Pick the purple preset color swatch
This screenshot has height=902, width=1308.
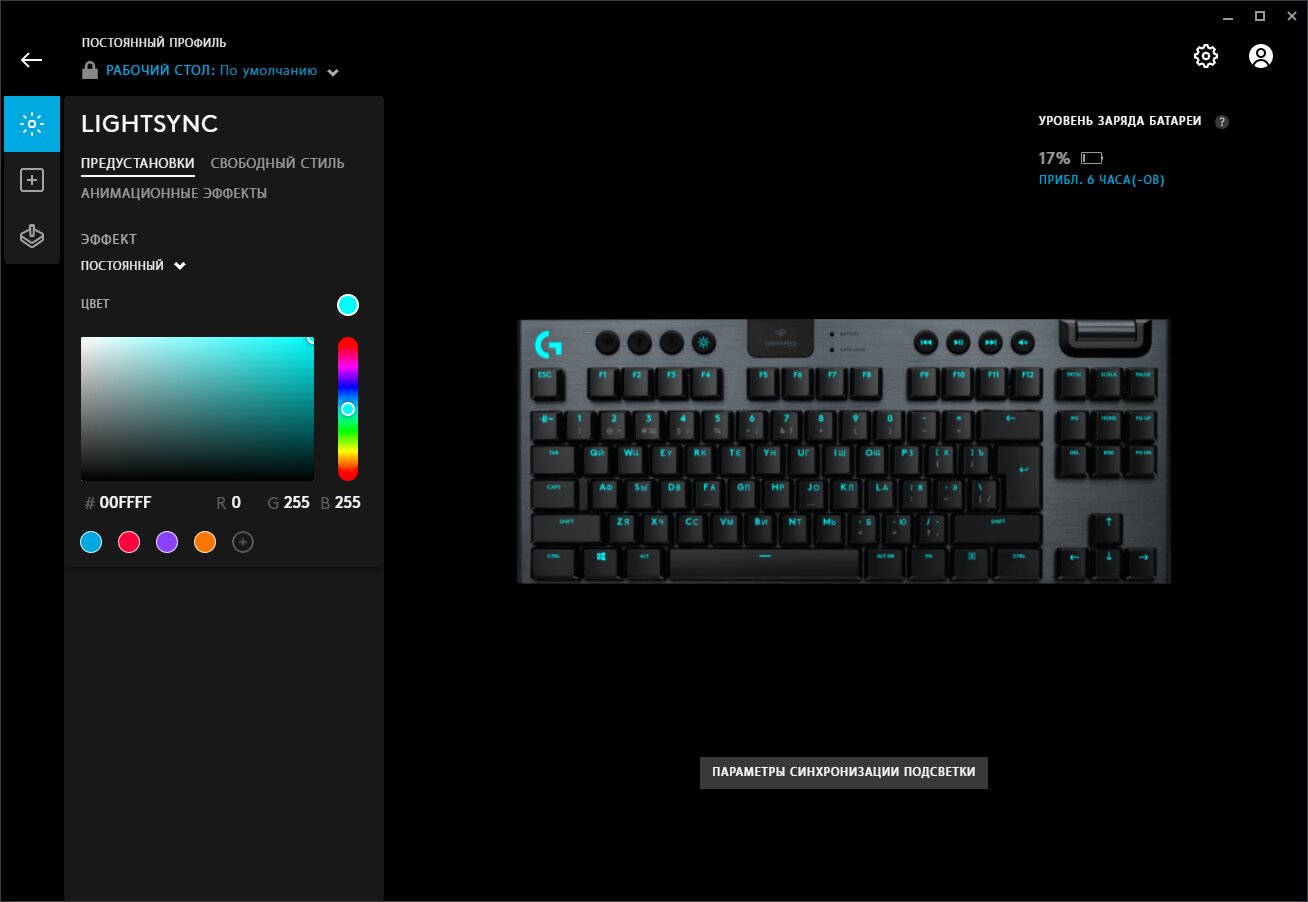(167, 542)
